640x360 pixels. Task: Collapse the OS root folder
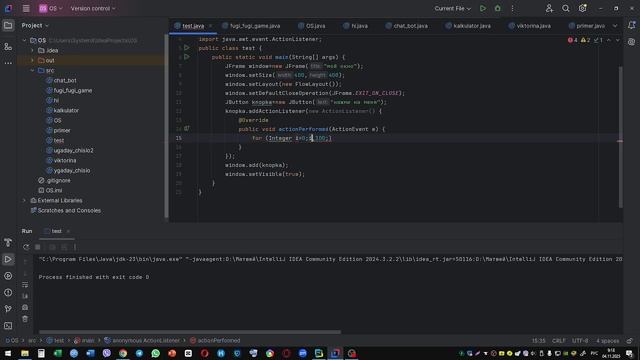[24, 40]
